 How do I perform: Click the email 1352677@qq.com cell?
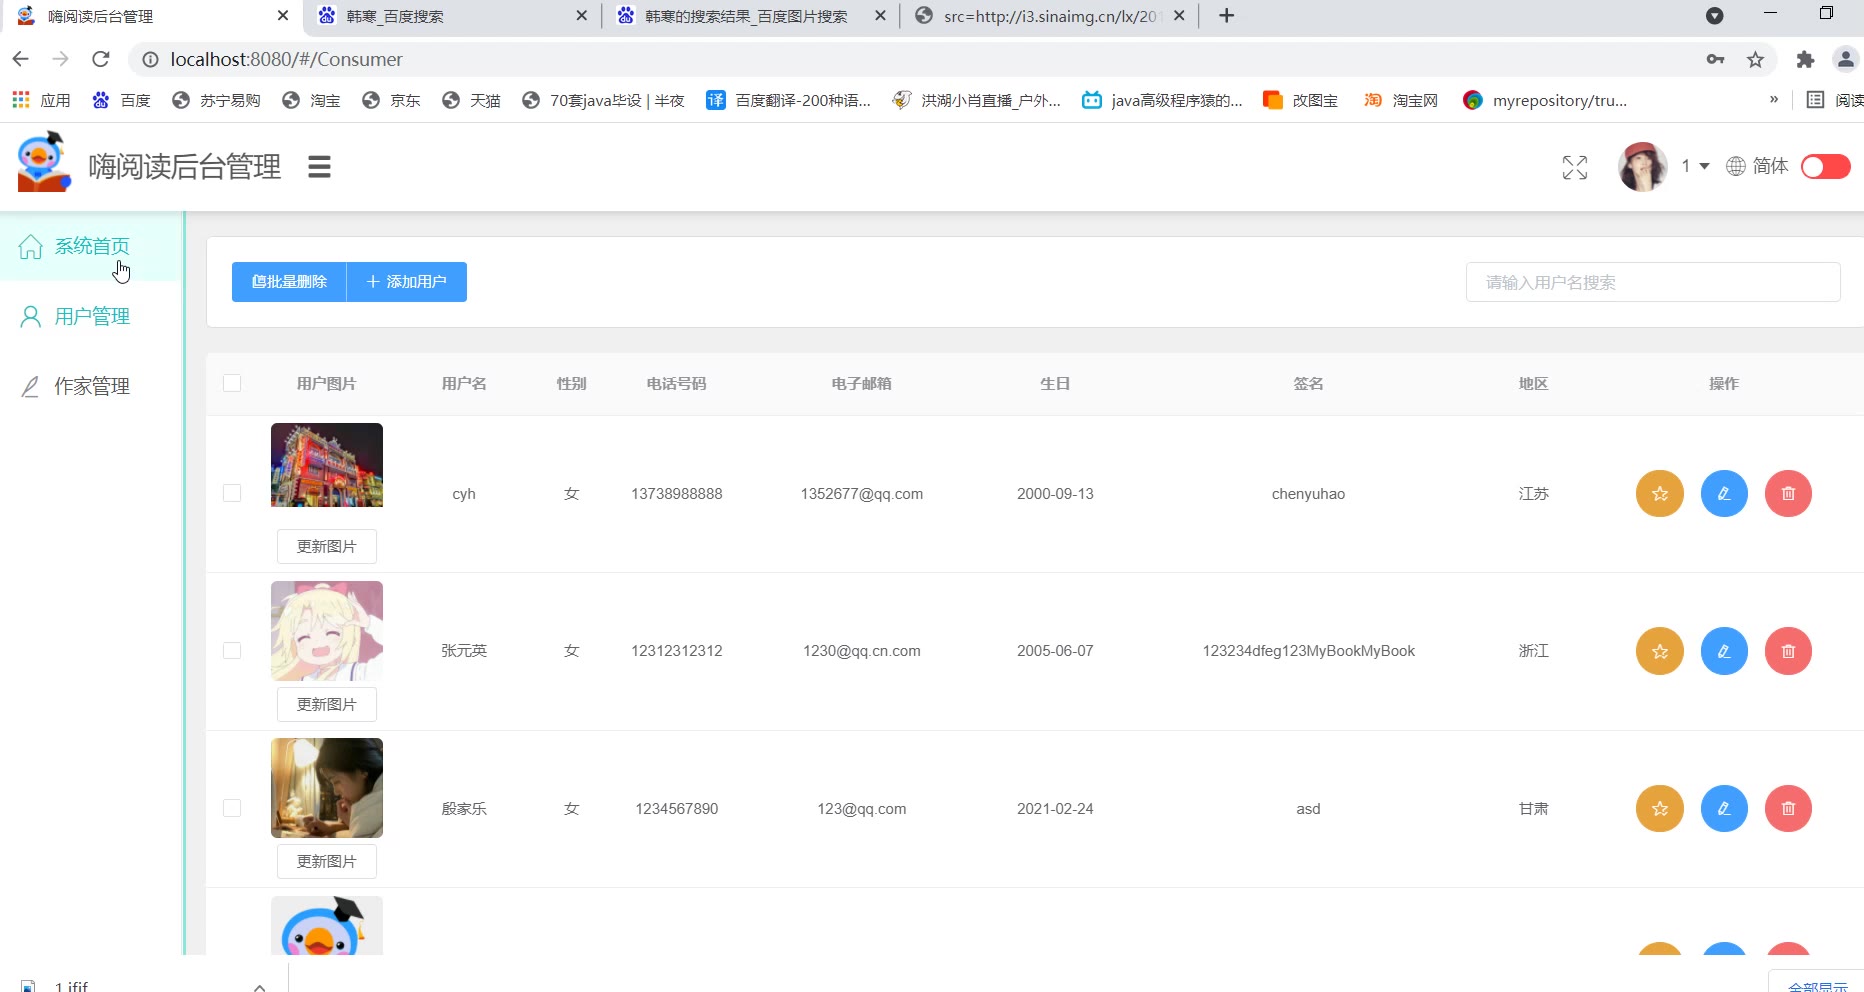862,494
